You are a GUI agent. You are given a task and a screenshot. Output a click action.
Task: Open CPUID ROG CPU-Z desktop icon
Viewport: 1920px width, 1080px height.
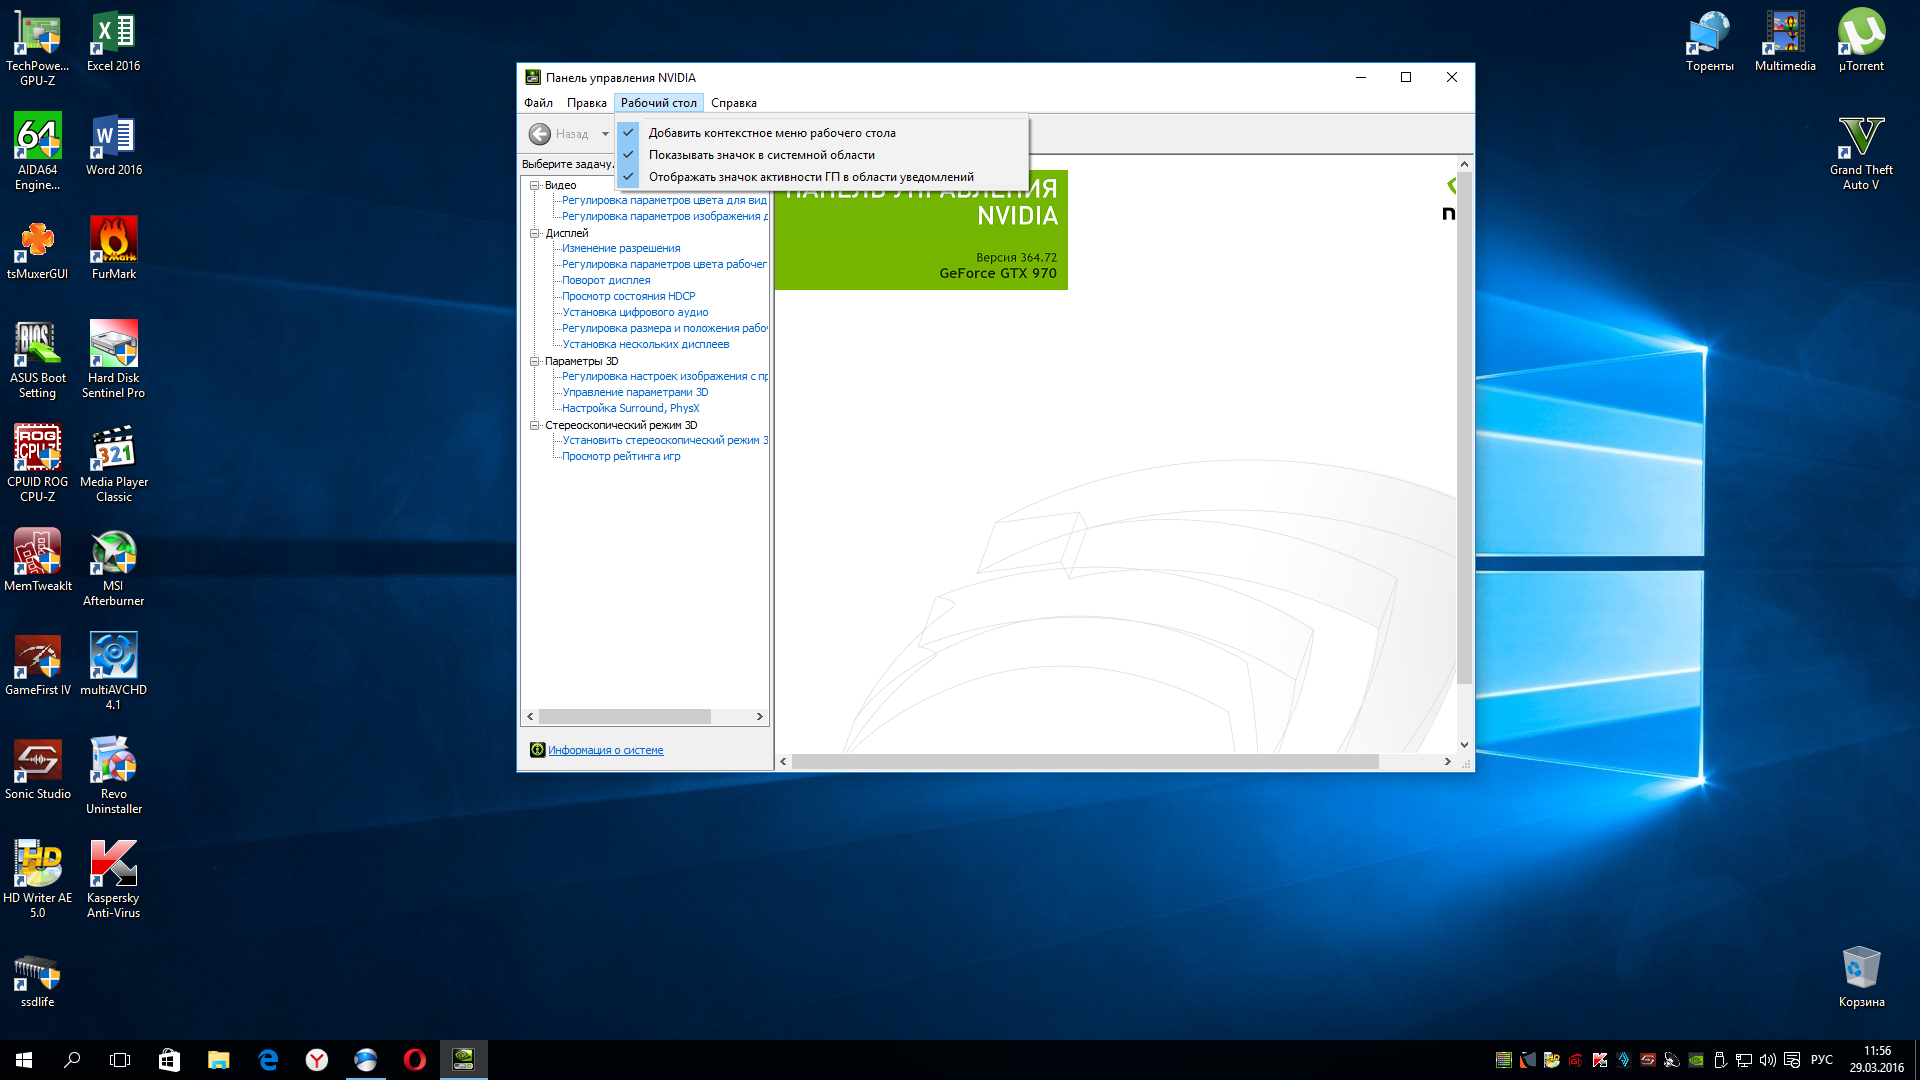coord(37,449)
